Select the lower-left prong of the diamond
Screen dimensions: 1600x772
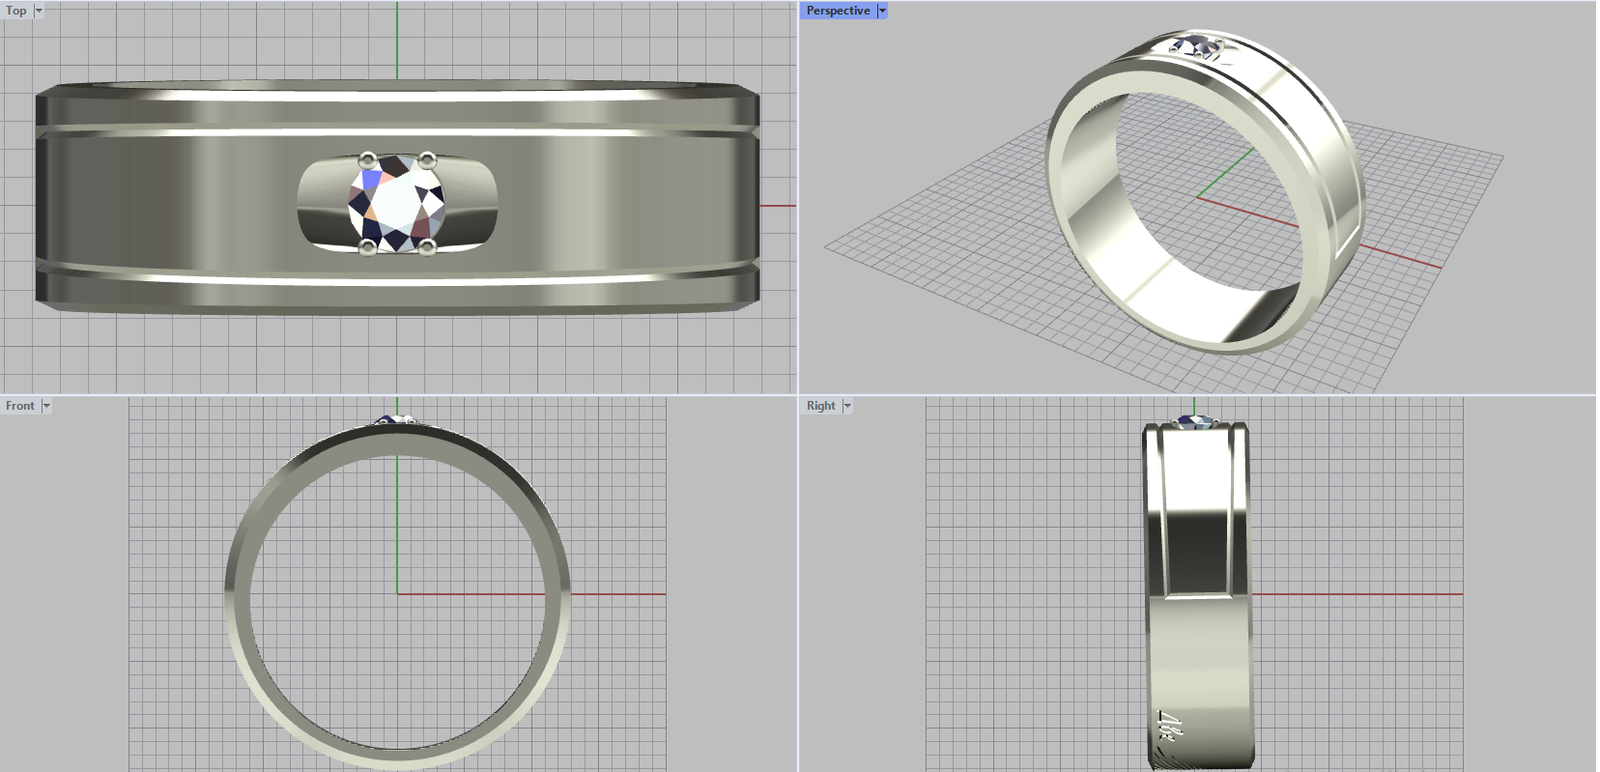coord(367,247)
